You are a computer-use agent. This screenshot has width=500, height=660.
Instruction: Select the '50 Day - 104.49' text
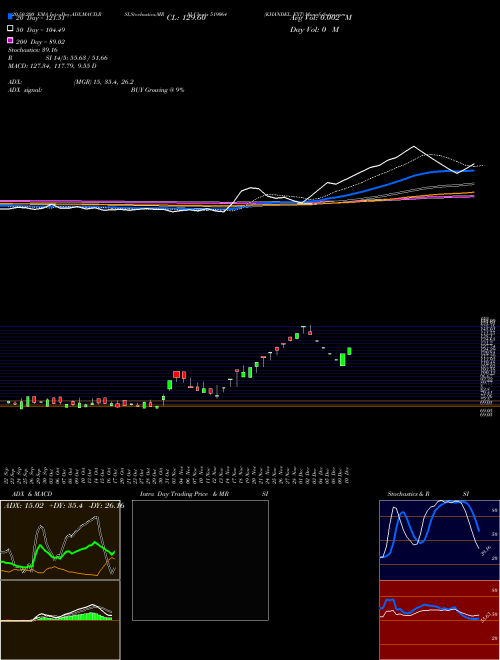point(41,30)
